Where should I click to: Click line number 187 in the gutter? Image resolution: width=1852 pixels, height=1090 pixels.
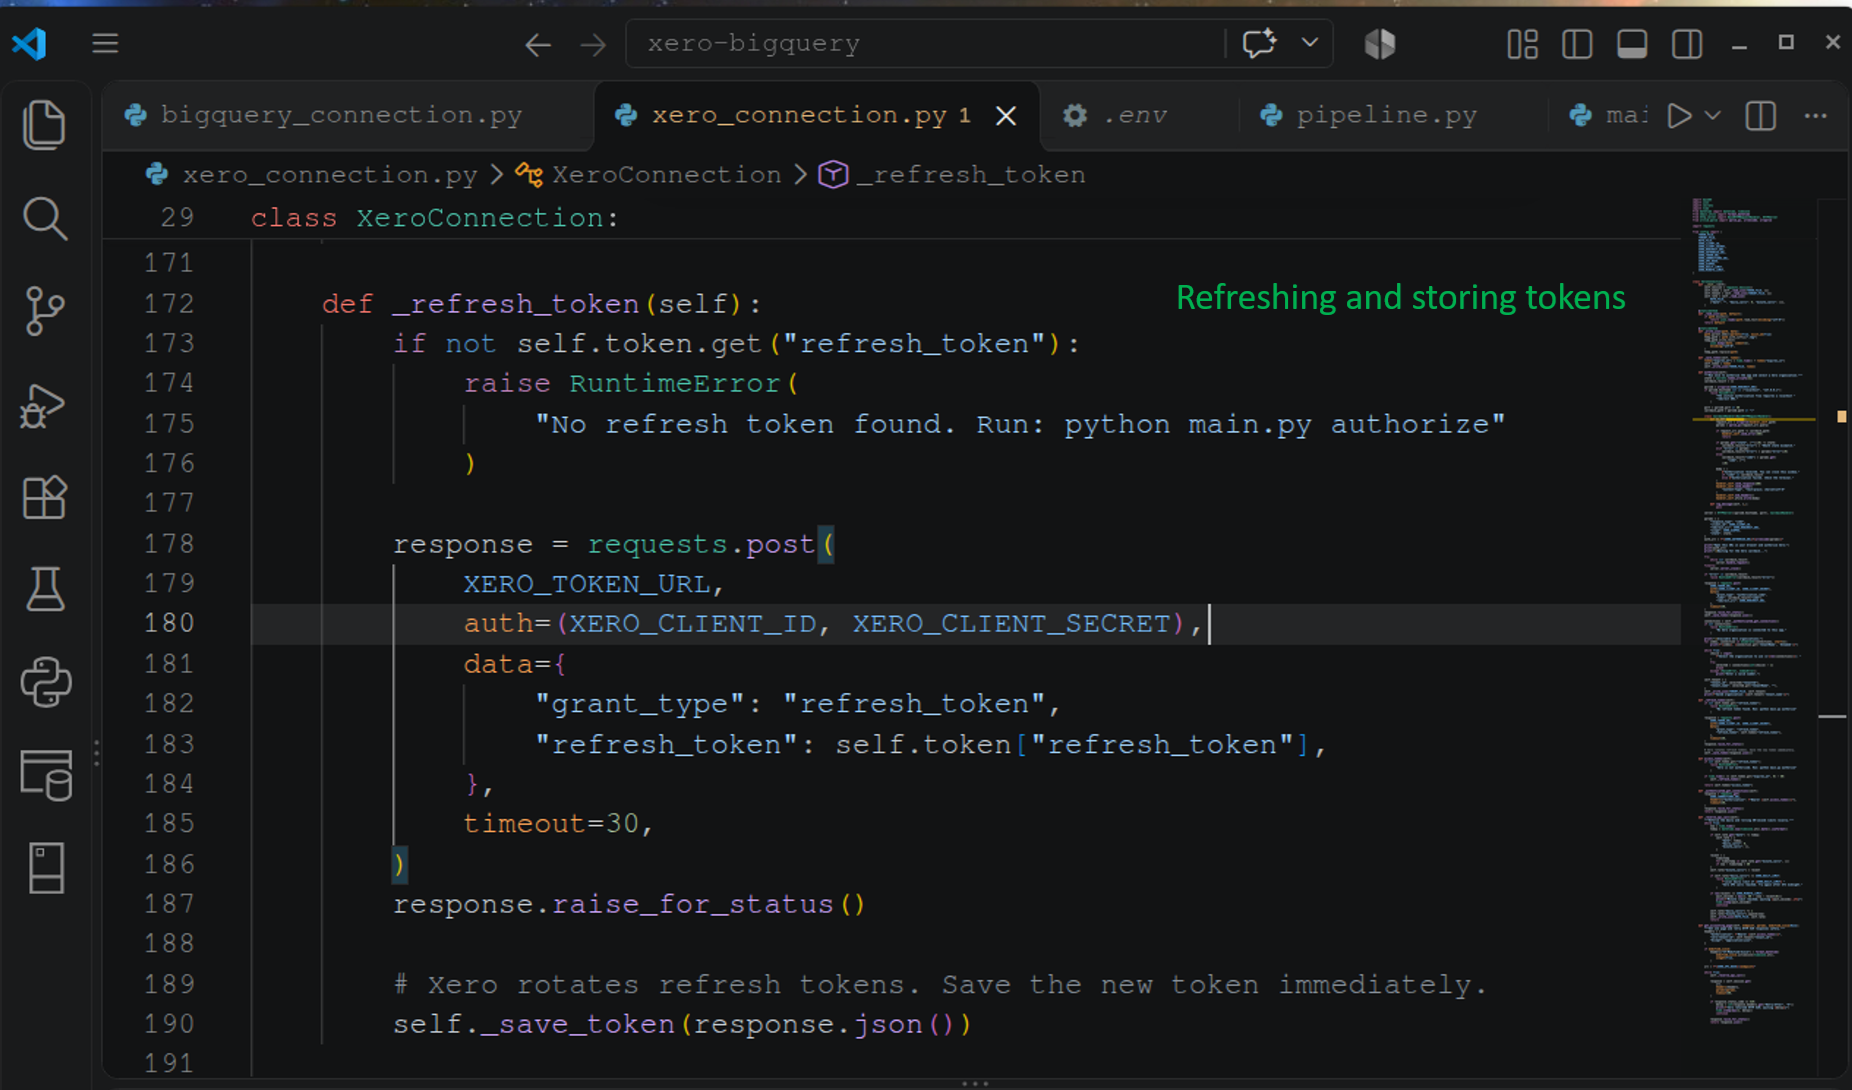(170, 904)
